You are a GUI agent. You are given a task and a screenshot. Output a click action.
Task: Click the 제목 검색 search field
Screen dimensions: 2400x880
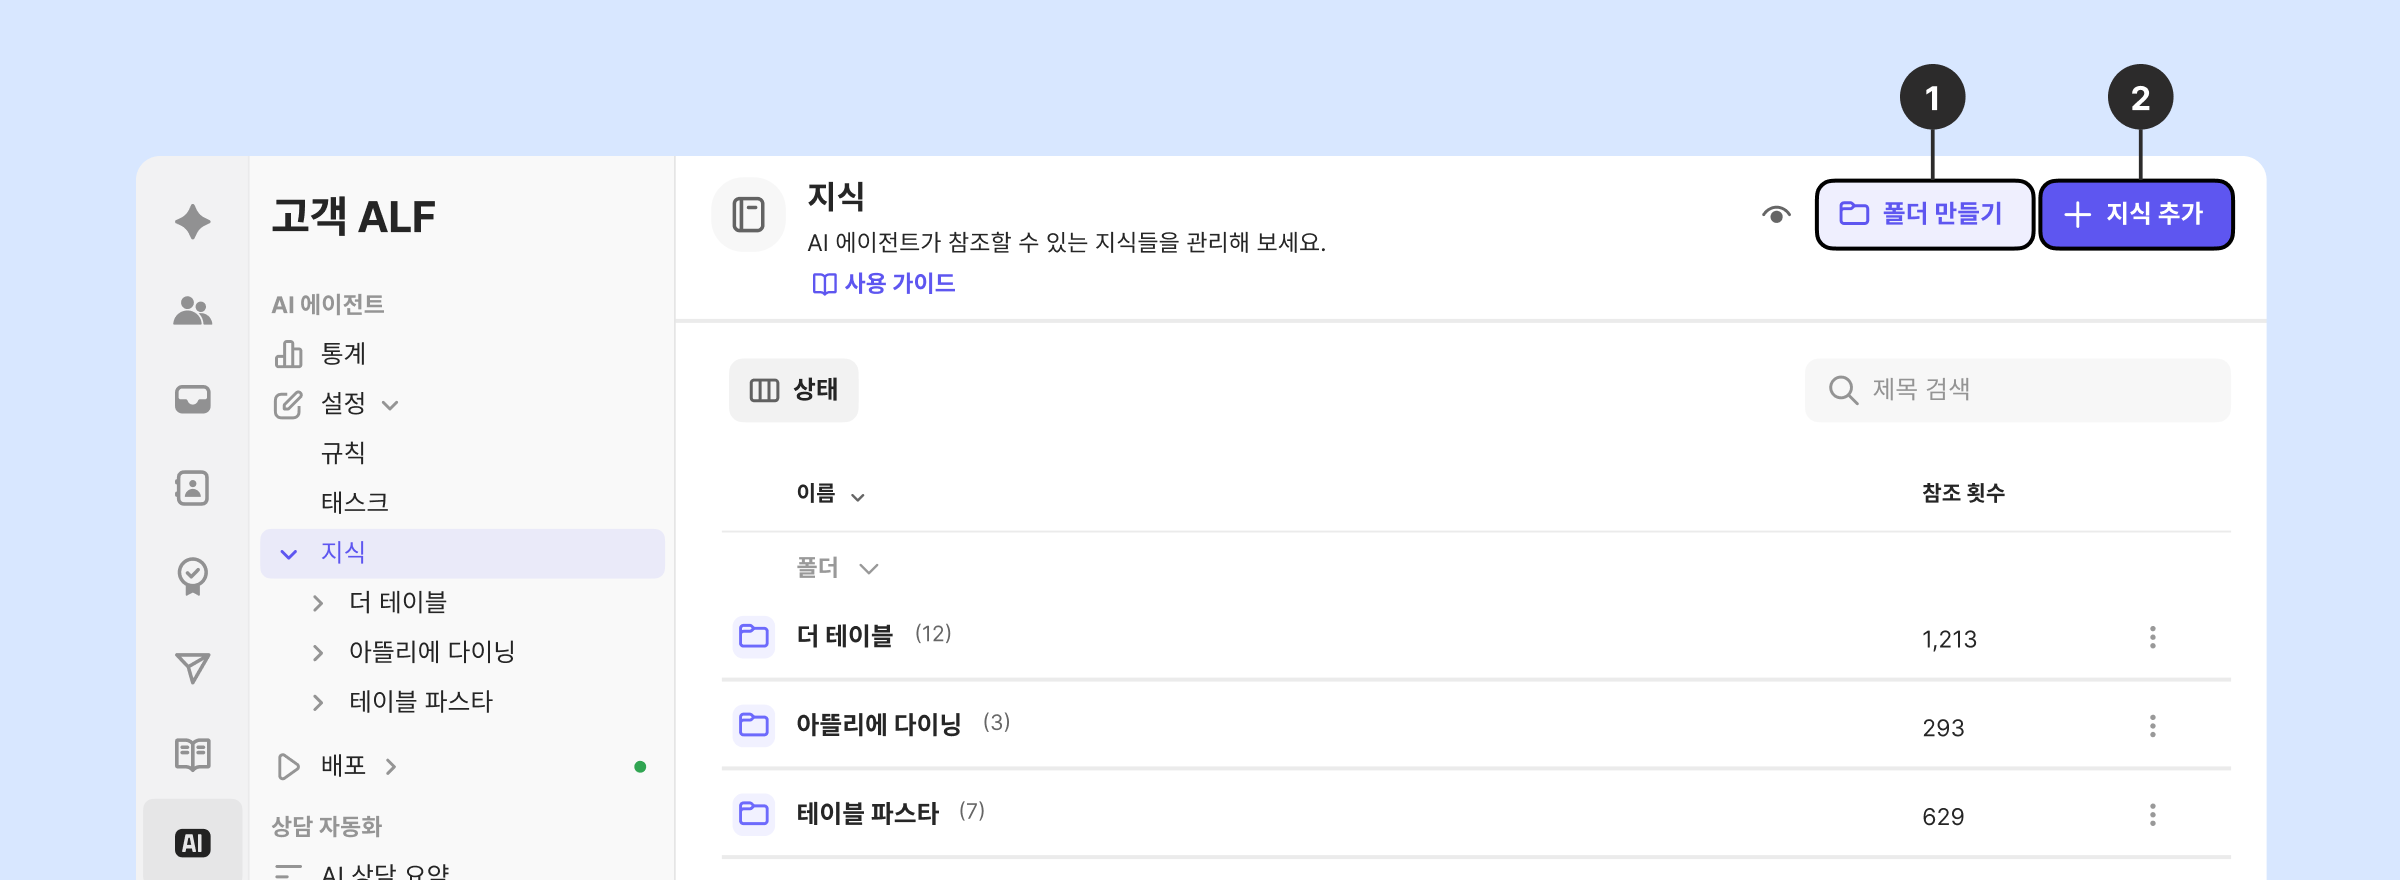(x=2030, y=390)
